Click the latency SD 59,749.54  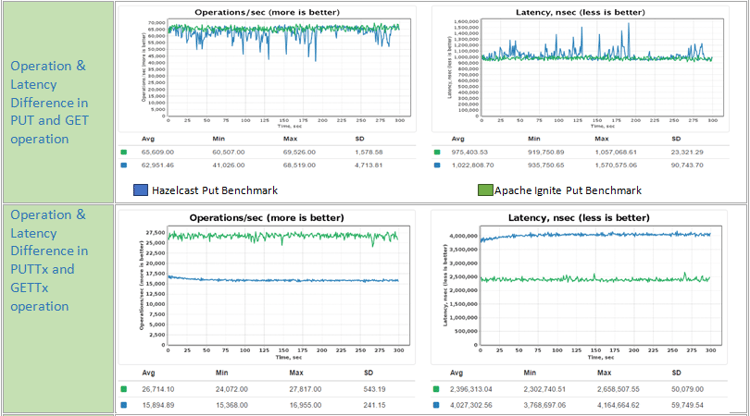click(x=687, y=405)
